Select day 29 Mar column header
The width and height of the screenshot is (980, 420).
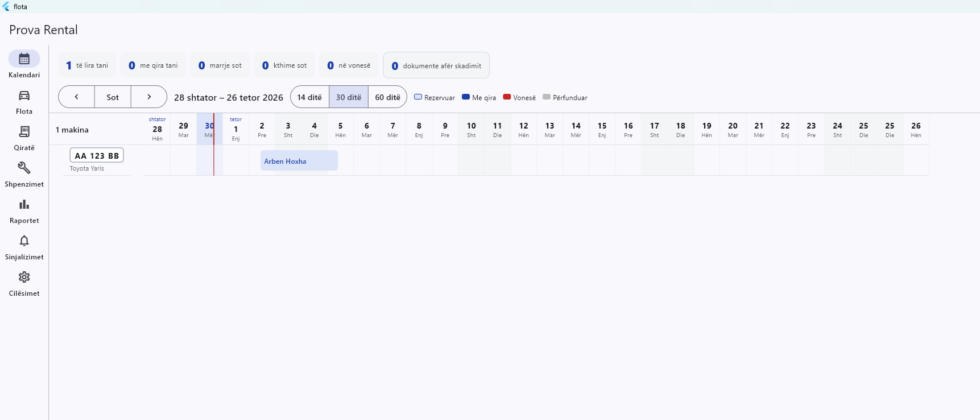183,129
